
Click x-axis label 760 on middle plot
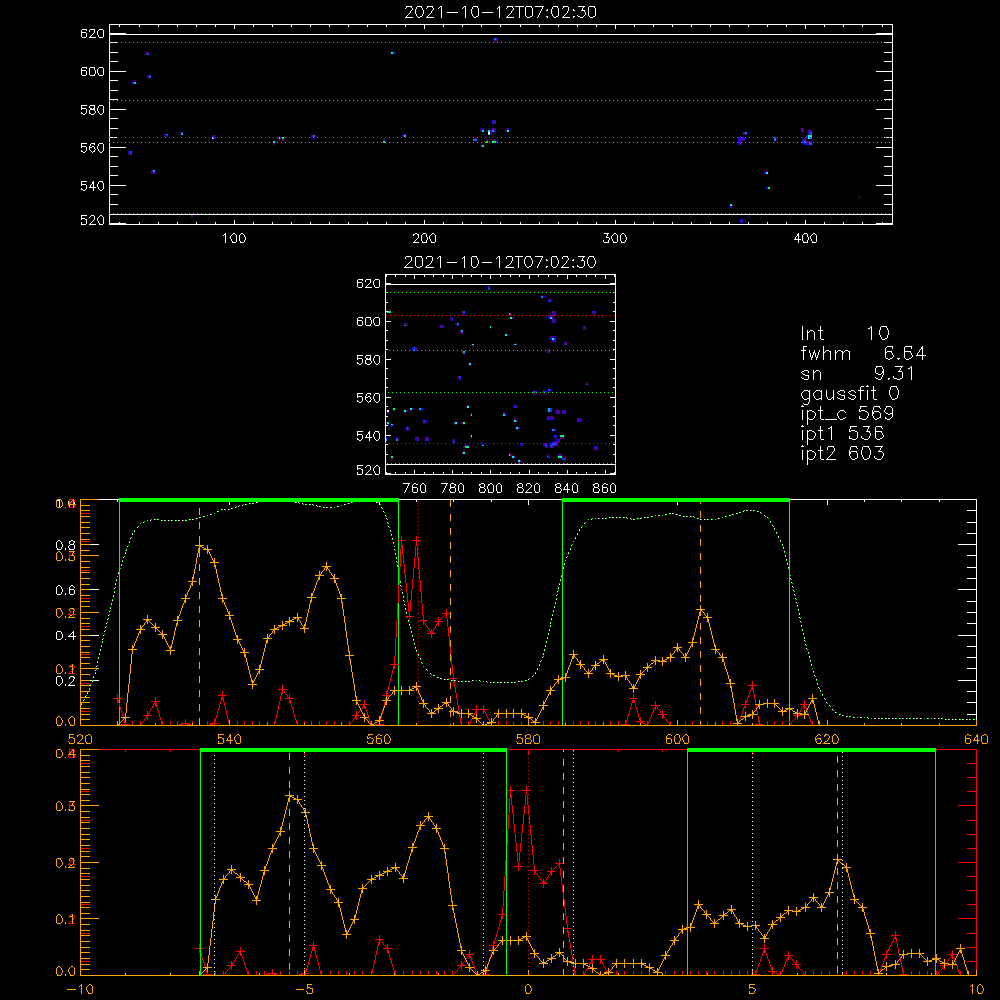pos(415,489)
